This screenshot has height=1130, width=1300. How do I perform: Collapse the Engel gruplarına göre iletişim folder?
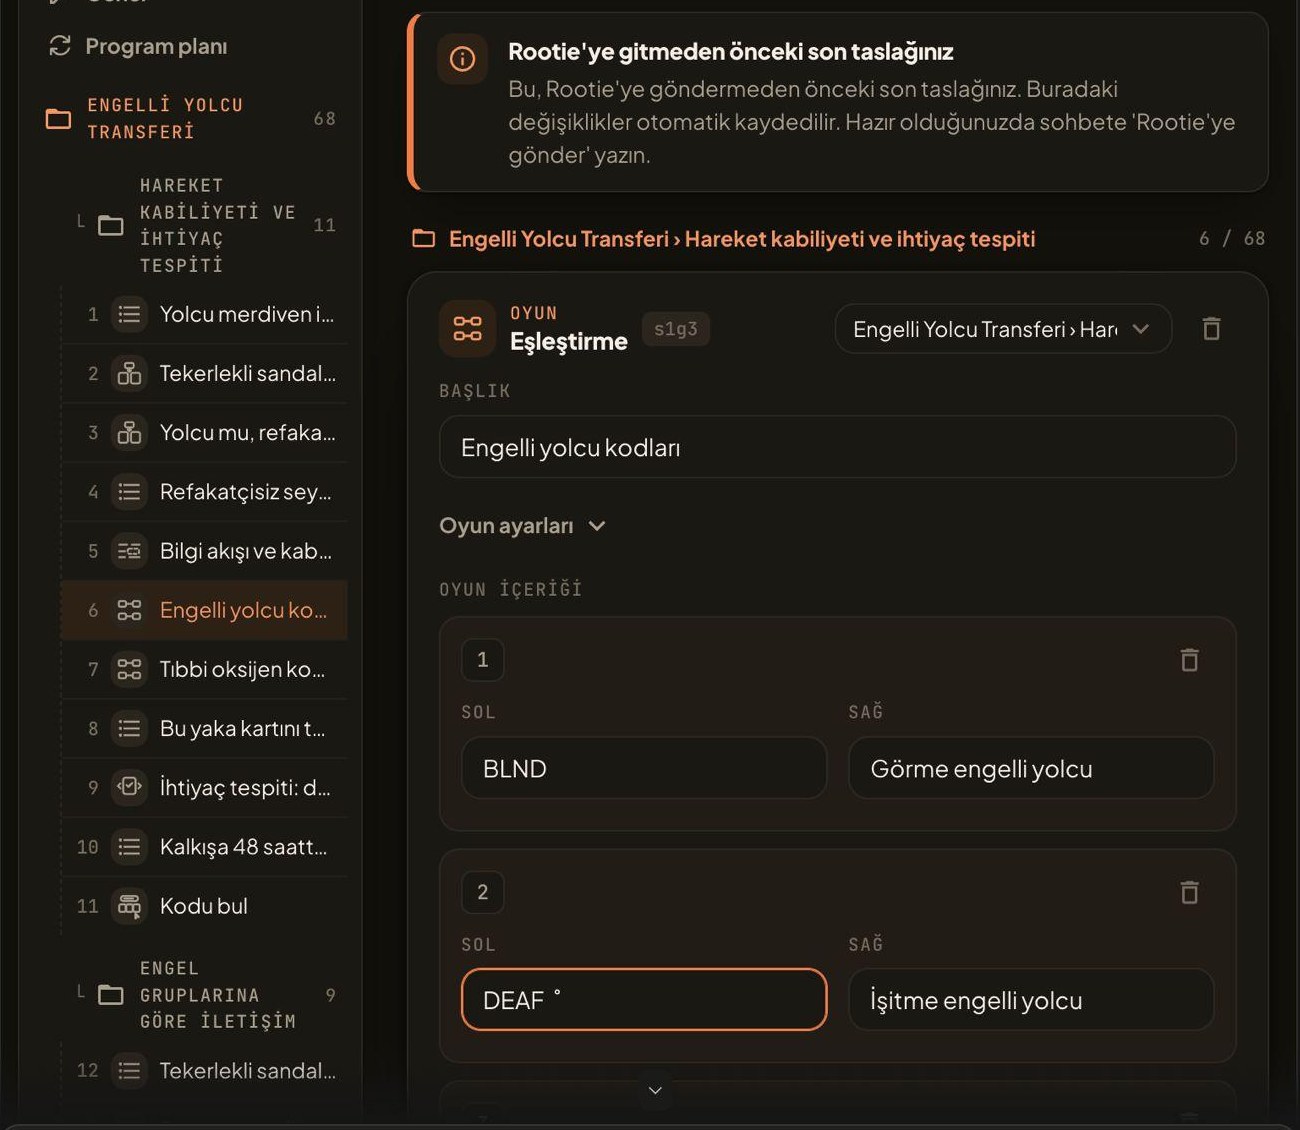pyautogui.click(x=206, y=995)
